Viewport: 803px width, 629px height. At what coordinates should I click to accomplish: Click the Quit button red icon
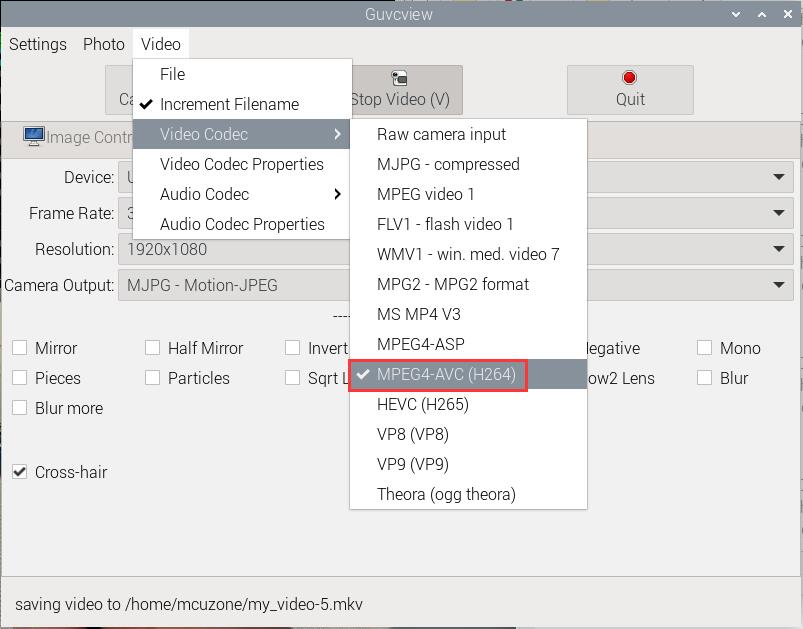(630, 78)
